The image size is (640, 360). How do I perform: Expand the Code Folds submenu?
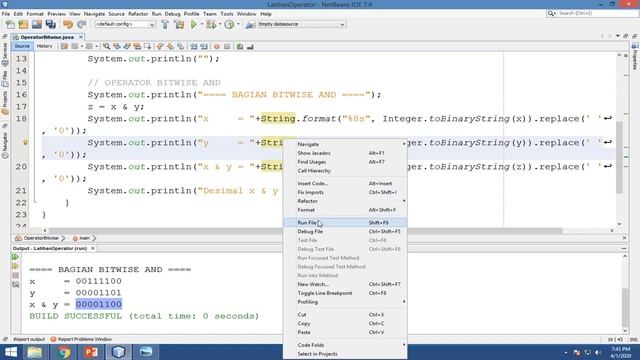click(345, 345)
